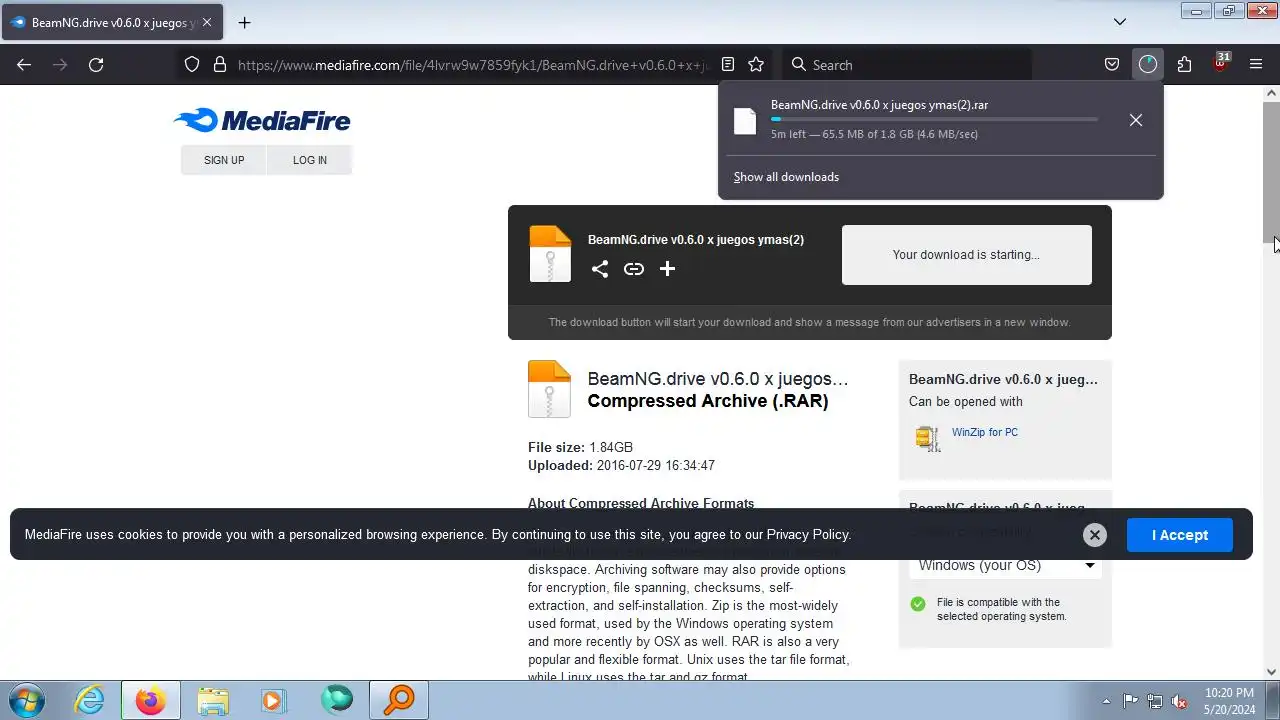Copy link using the chain icon
This screenshot has width=1280, height=720.
click(x=634, y=269)
